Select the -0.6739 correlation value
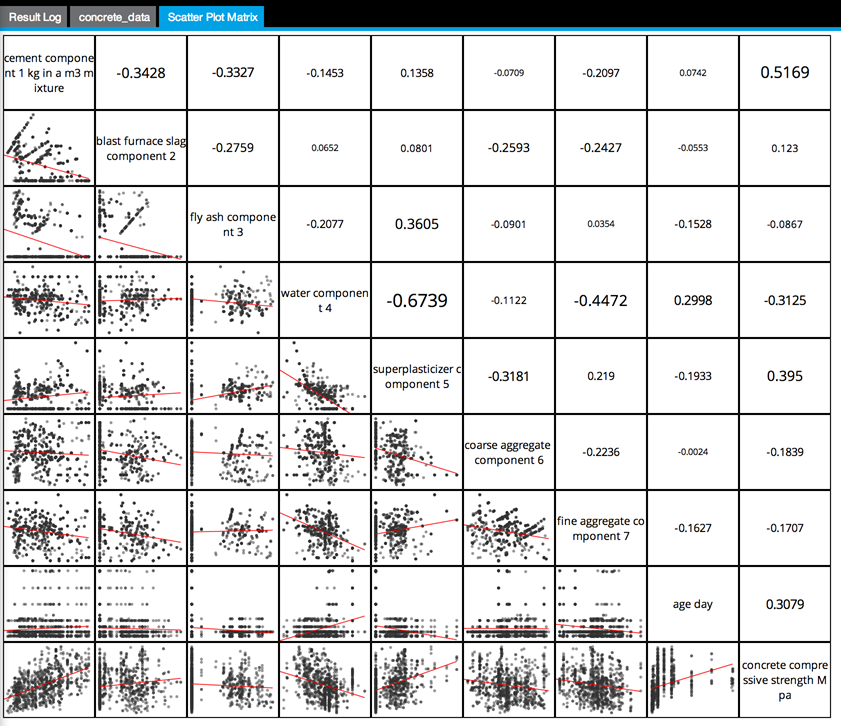Viewport: 841px width, 726px height. (x=417, y=300)
